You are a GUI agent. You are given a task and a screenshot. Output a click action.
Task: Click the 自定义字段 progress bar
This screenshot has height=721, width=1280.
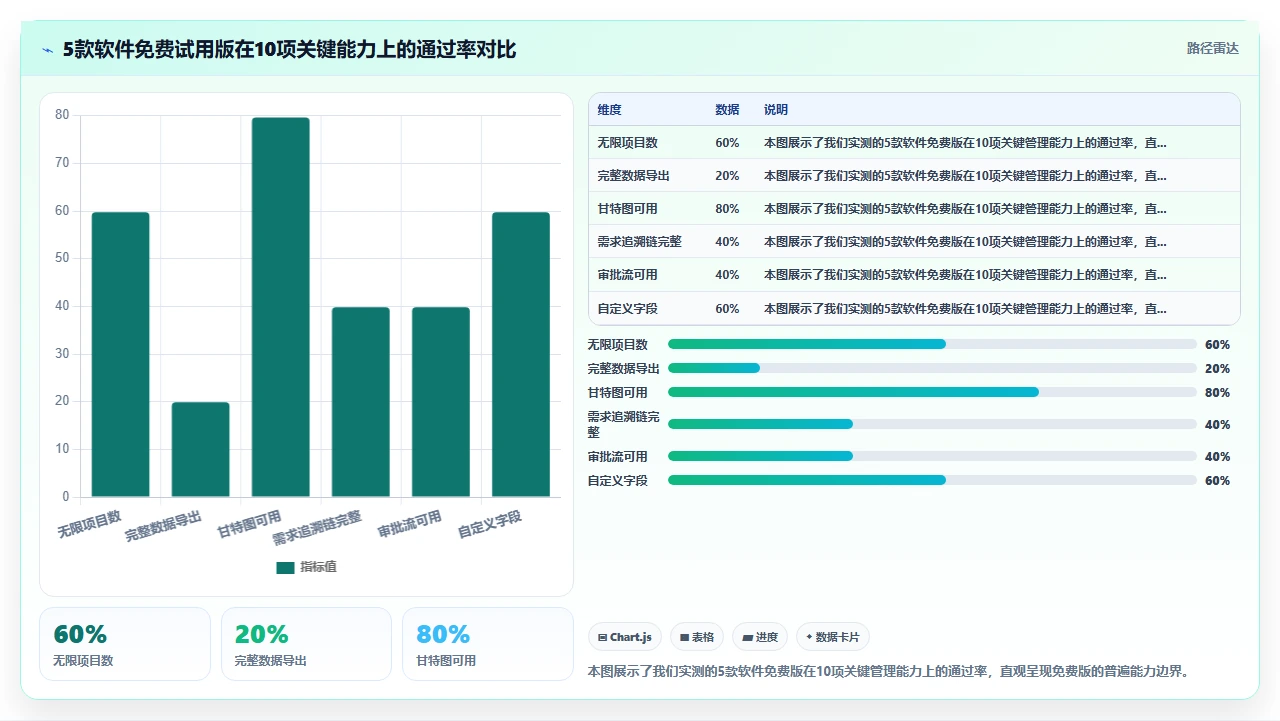tap(932, 480)
